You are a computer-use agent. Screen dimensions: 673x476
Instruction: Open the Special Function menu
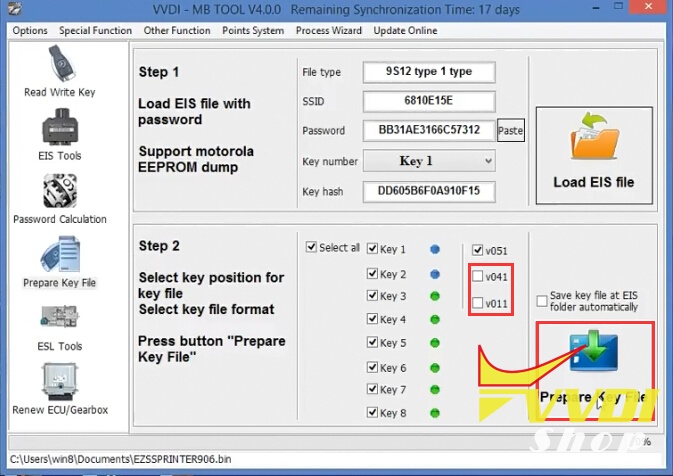click(96, 30)
